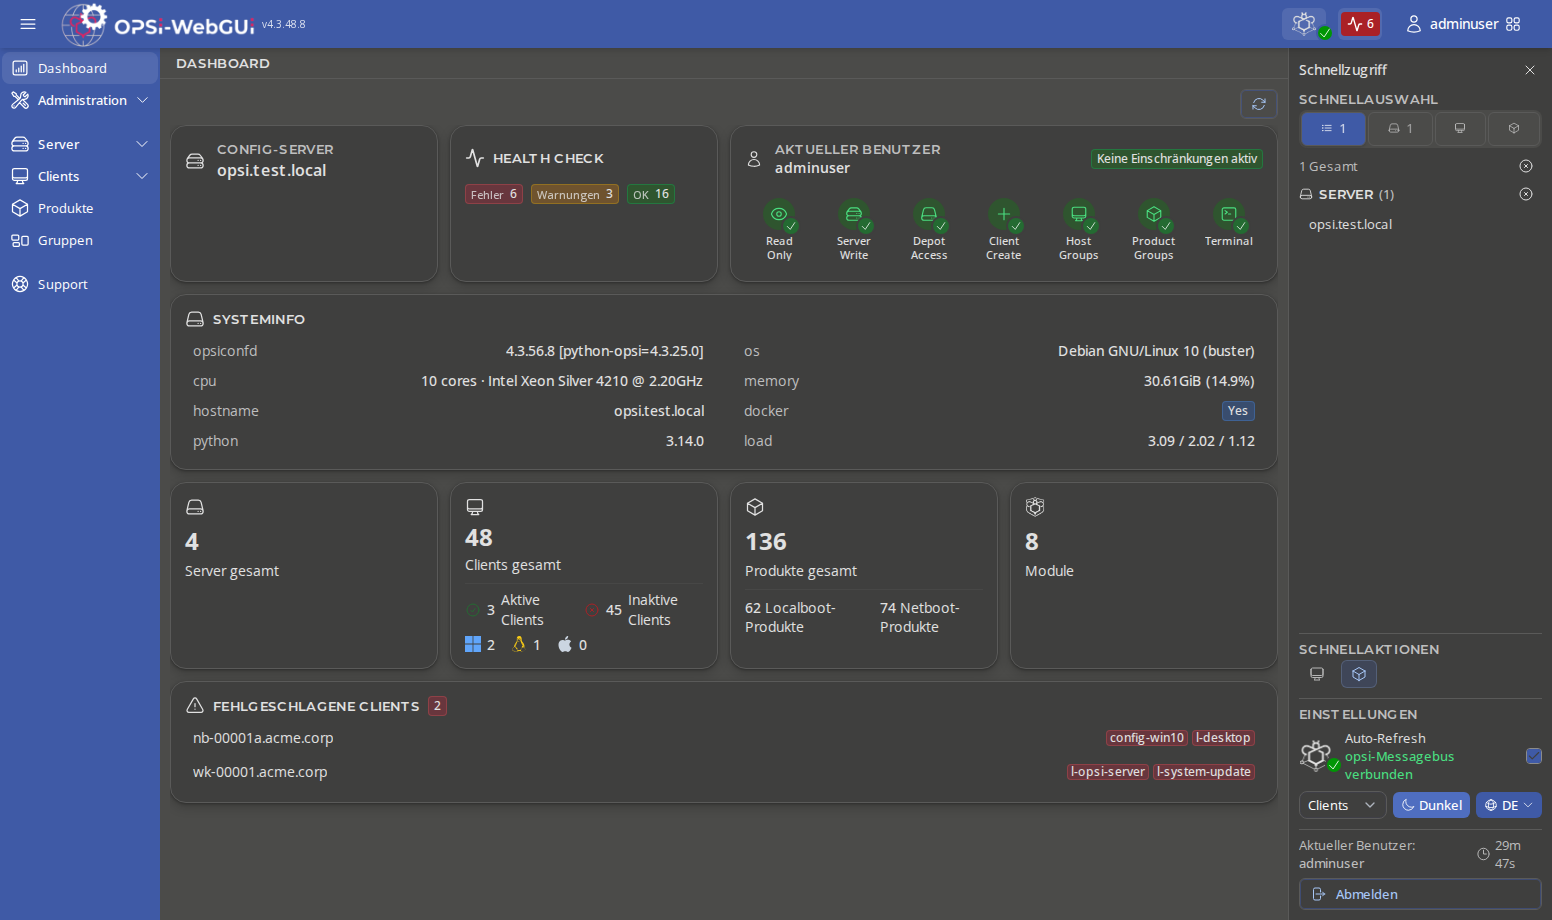
Task: Toggle the Dunkel theme button
Action: (1431, 805)
